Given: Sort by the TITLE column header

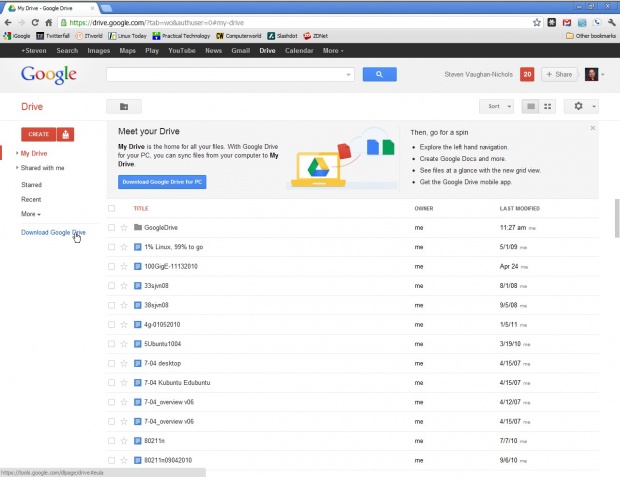Looking at the screenshot, I should (x=141, y=208).
